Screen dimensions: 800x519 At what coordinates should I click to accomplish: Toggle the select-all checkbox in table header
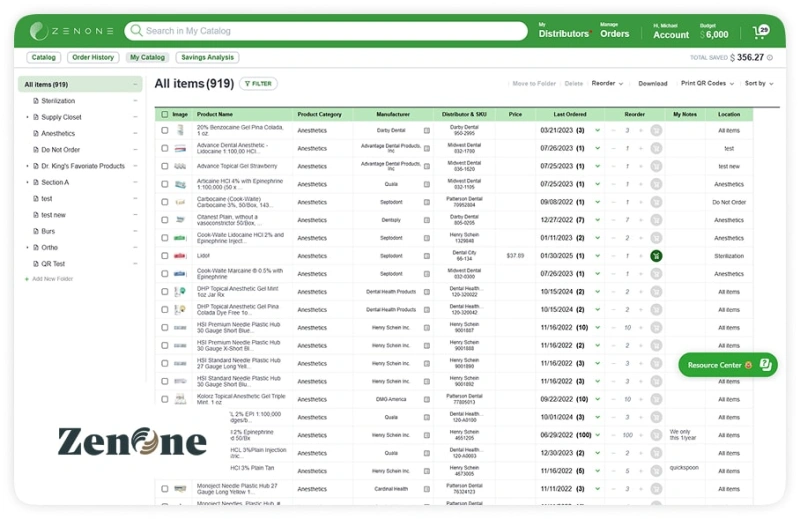point(165,115)
